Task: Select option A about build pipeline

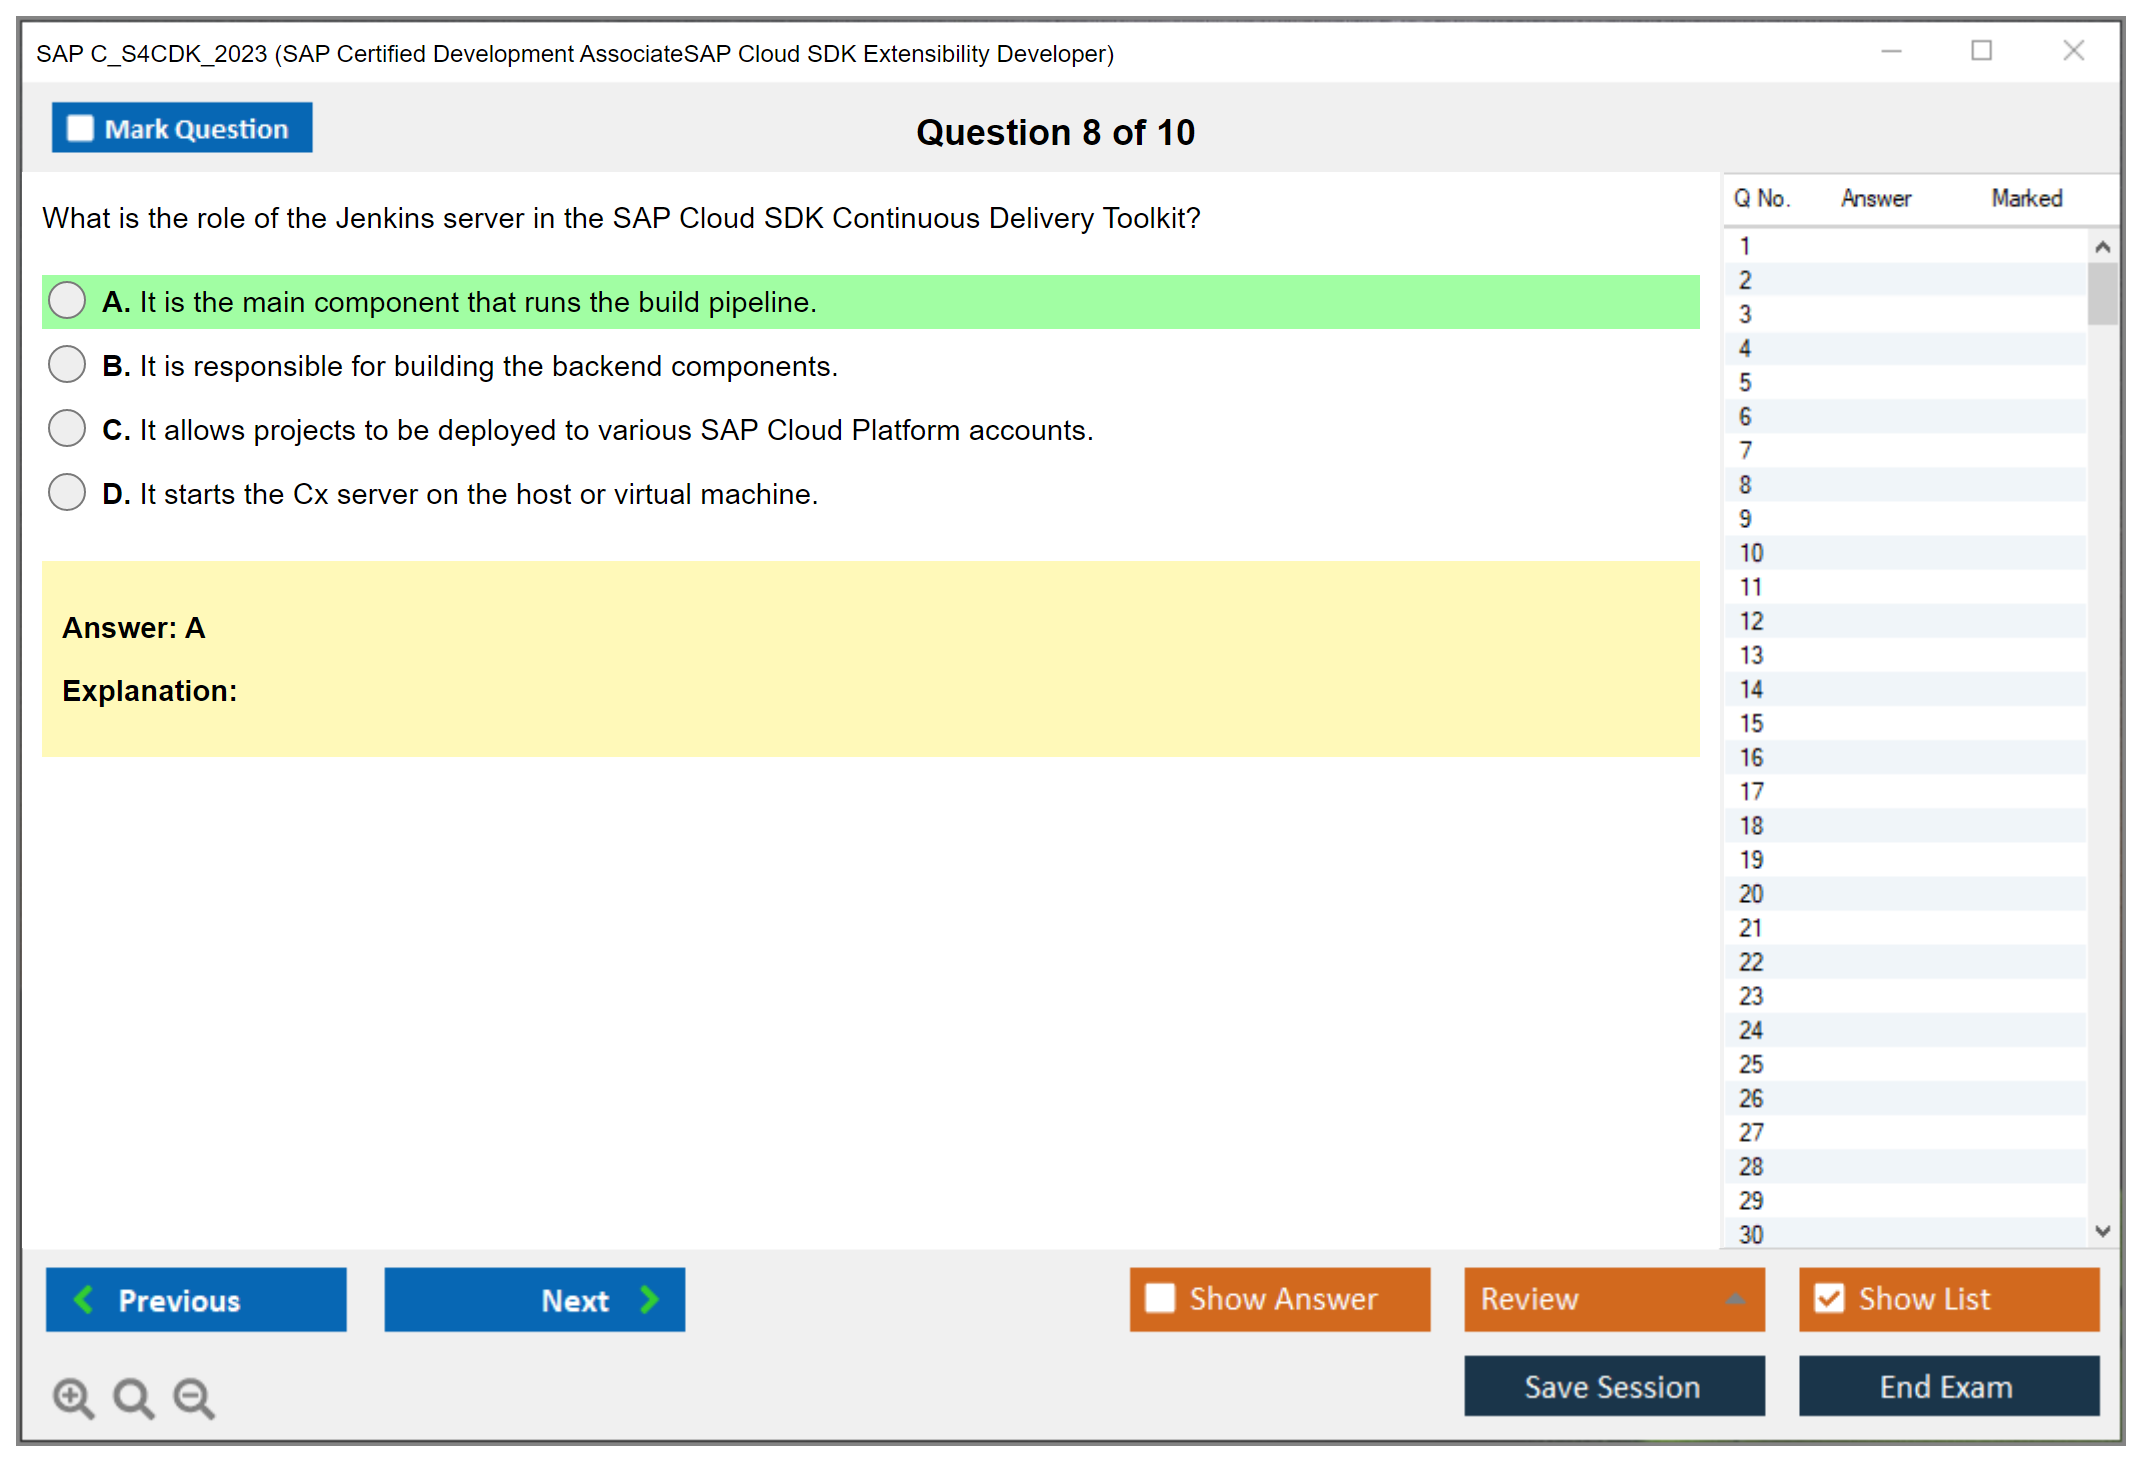Action: [x=67, y=301]
